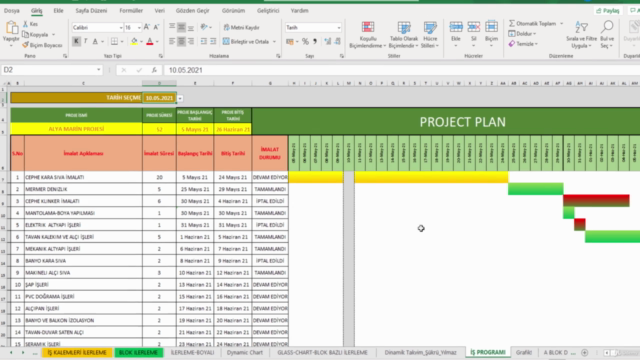Screen dimensions: 640x360
Task: Expand the Temizle clear dropdown
Action: click(536, 44)
